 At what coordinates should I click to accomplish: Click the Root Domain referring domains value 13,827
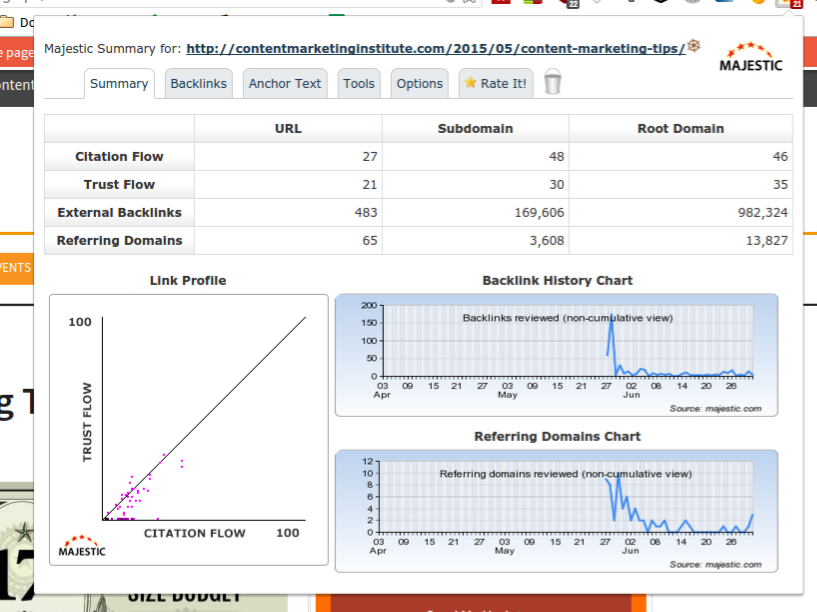tap(767, 241)
